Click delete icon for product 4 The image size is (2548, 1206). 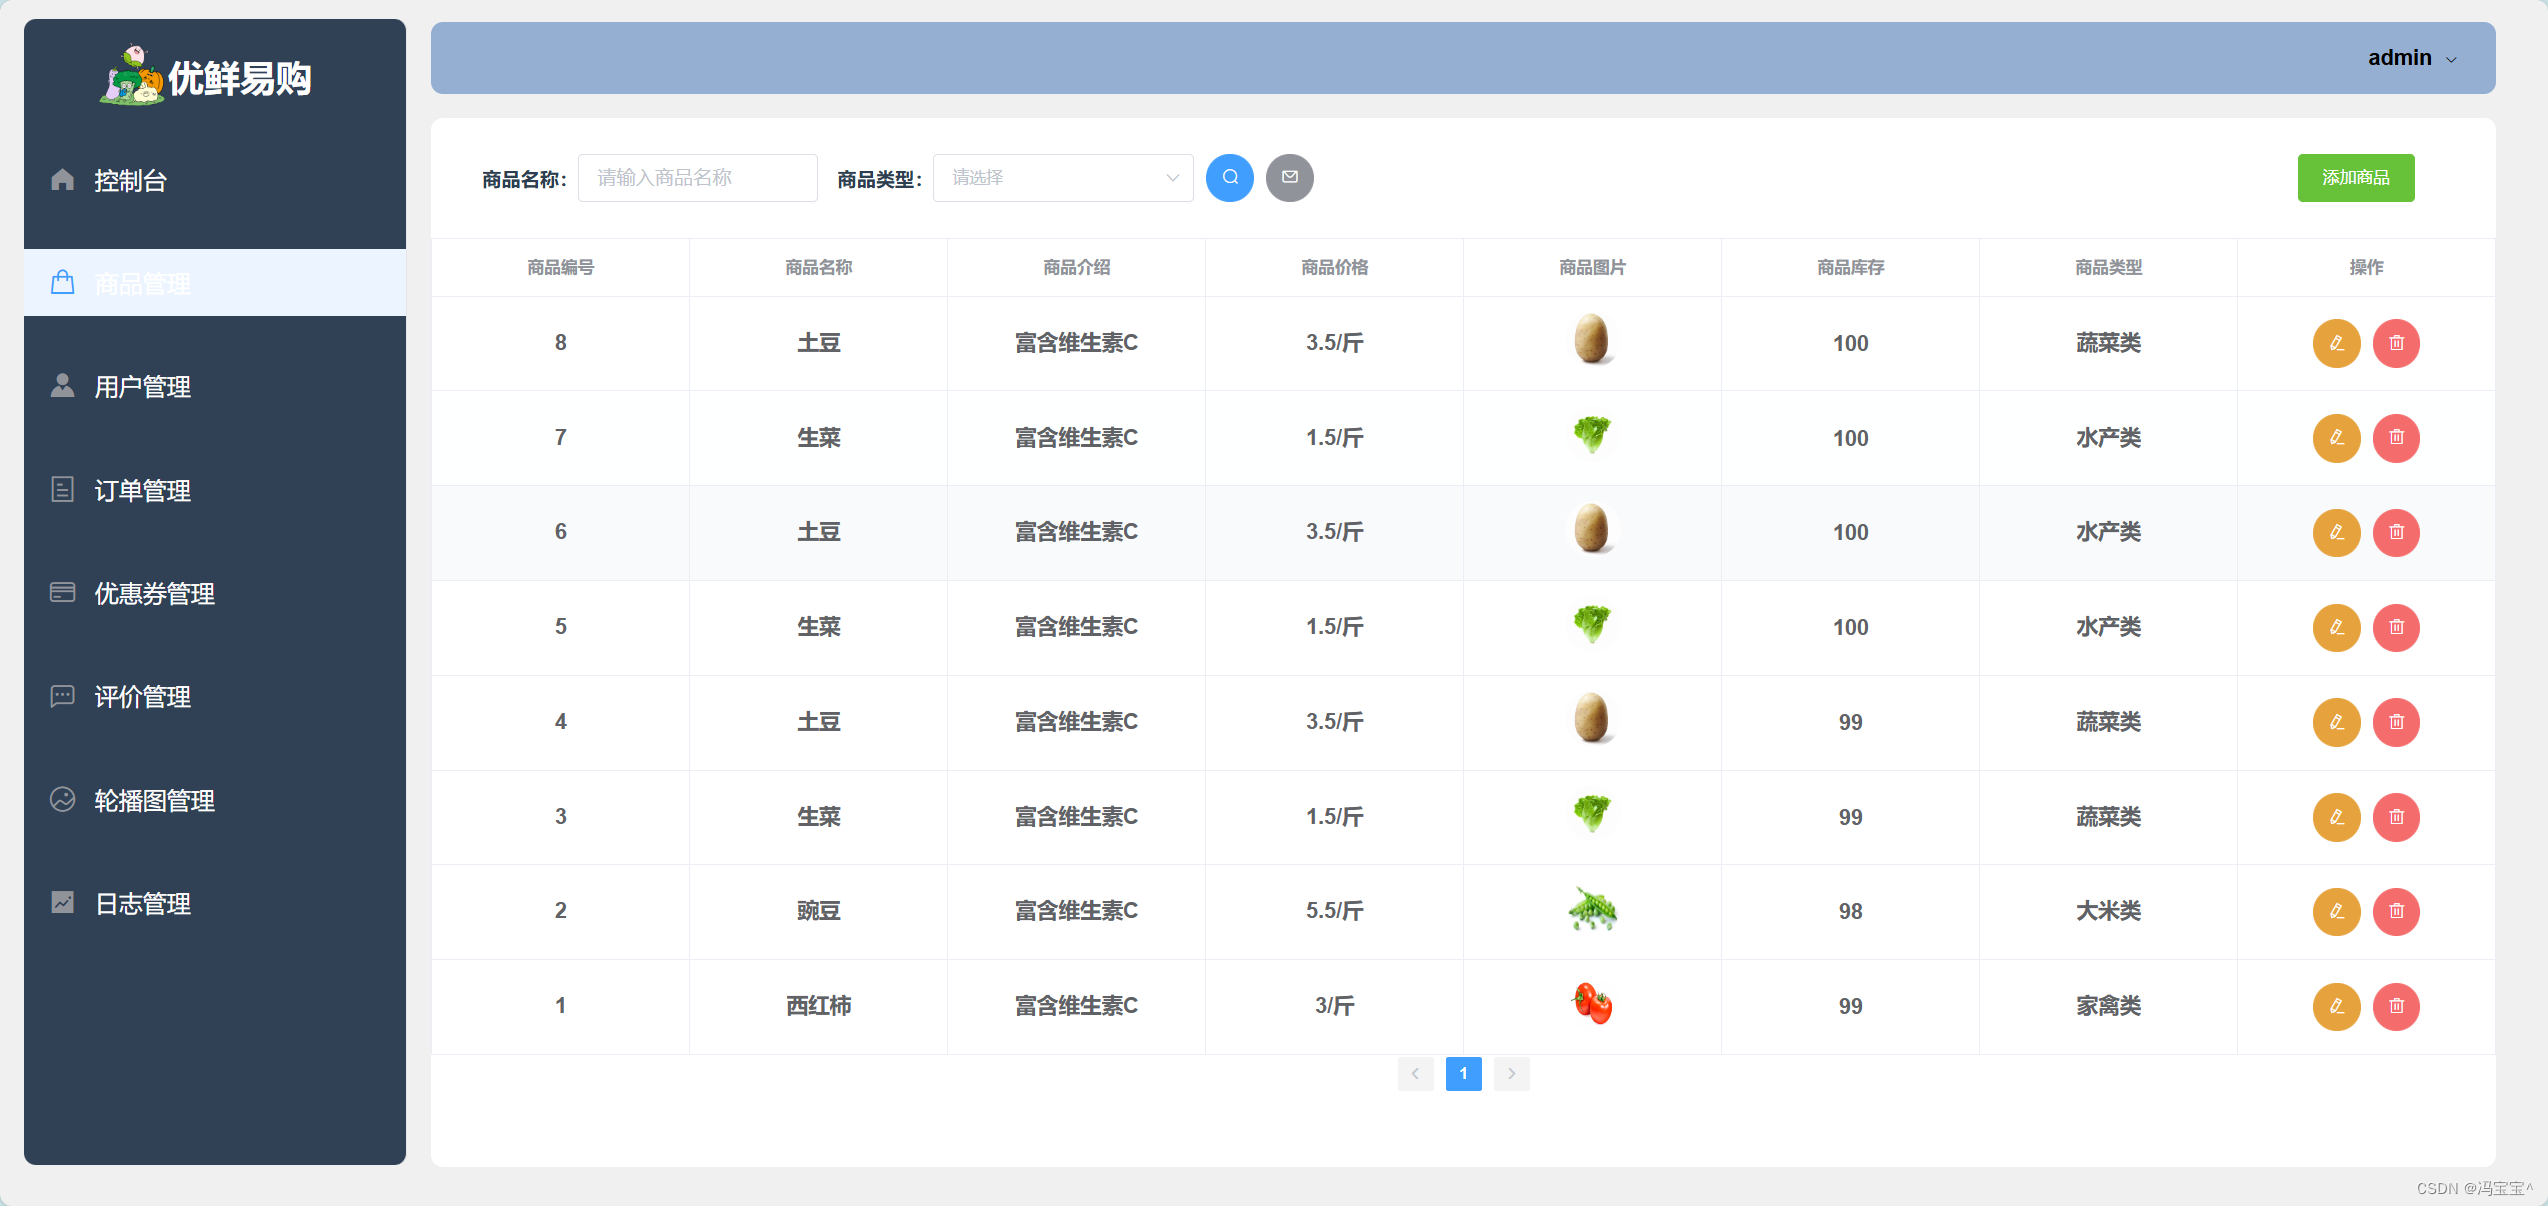pos(2396,722)
